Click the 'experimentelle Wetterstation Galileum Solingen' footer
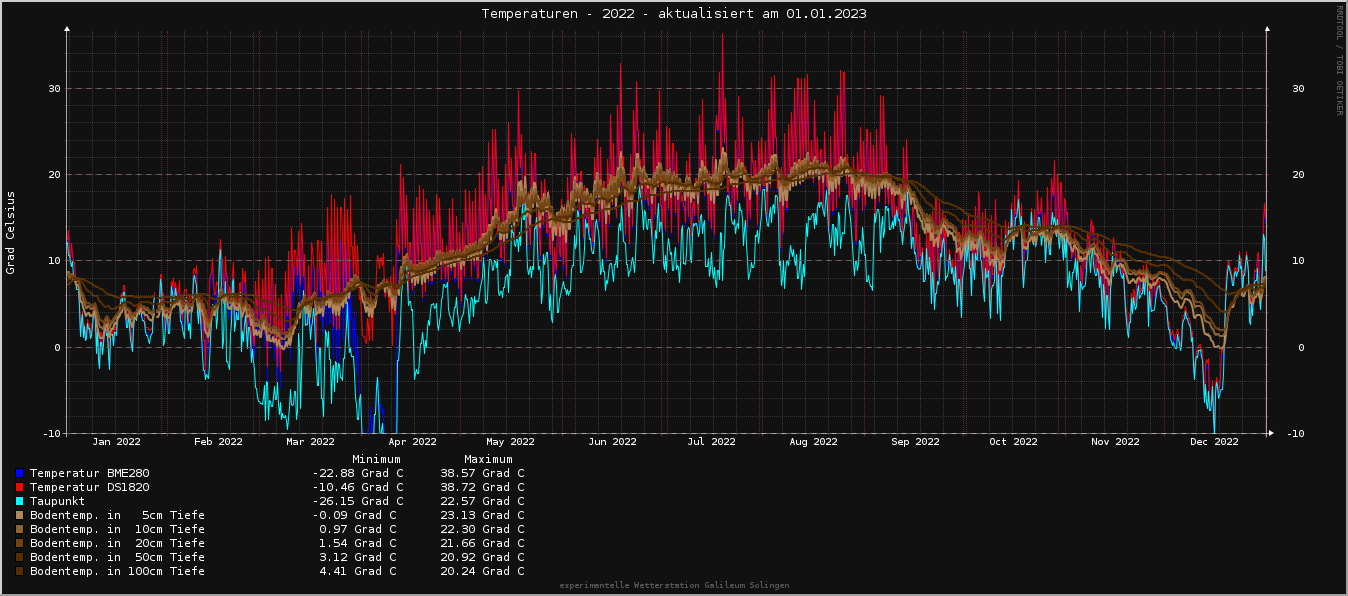The width and height of the screenshot is (1348, 596). [x=674, y=585]
